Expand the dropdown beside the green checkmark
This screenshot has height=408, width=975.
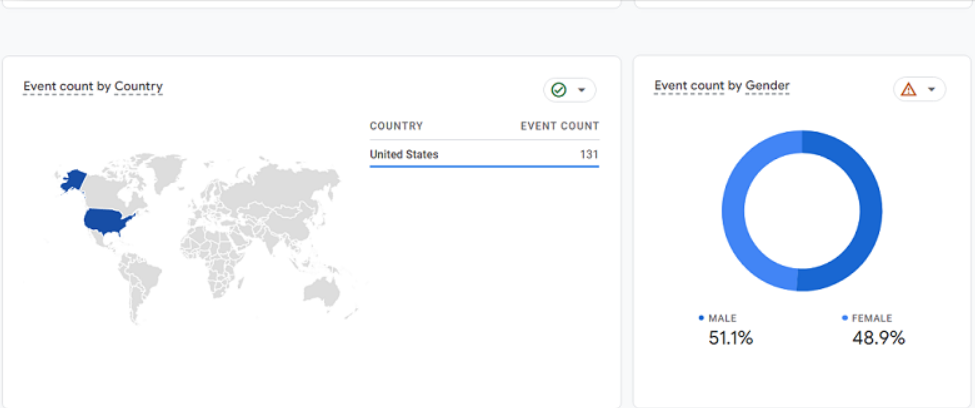point(582,90)
